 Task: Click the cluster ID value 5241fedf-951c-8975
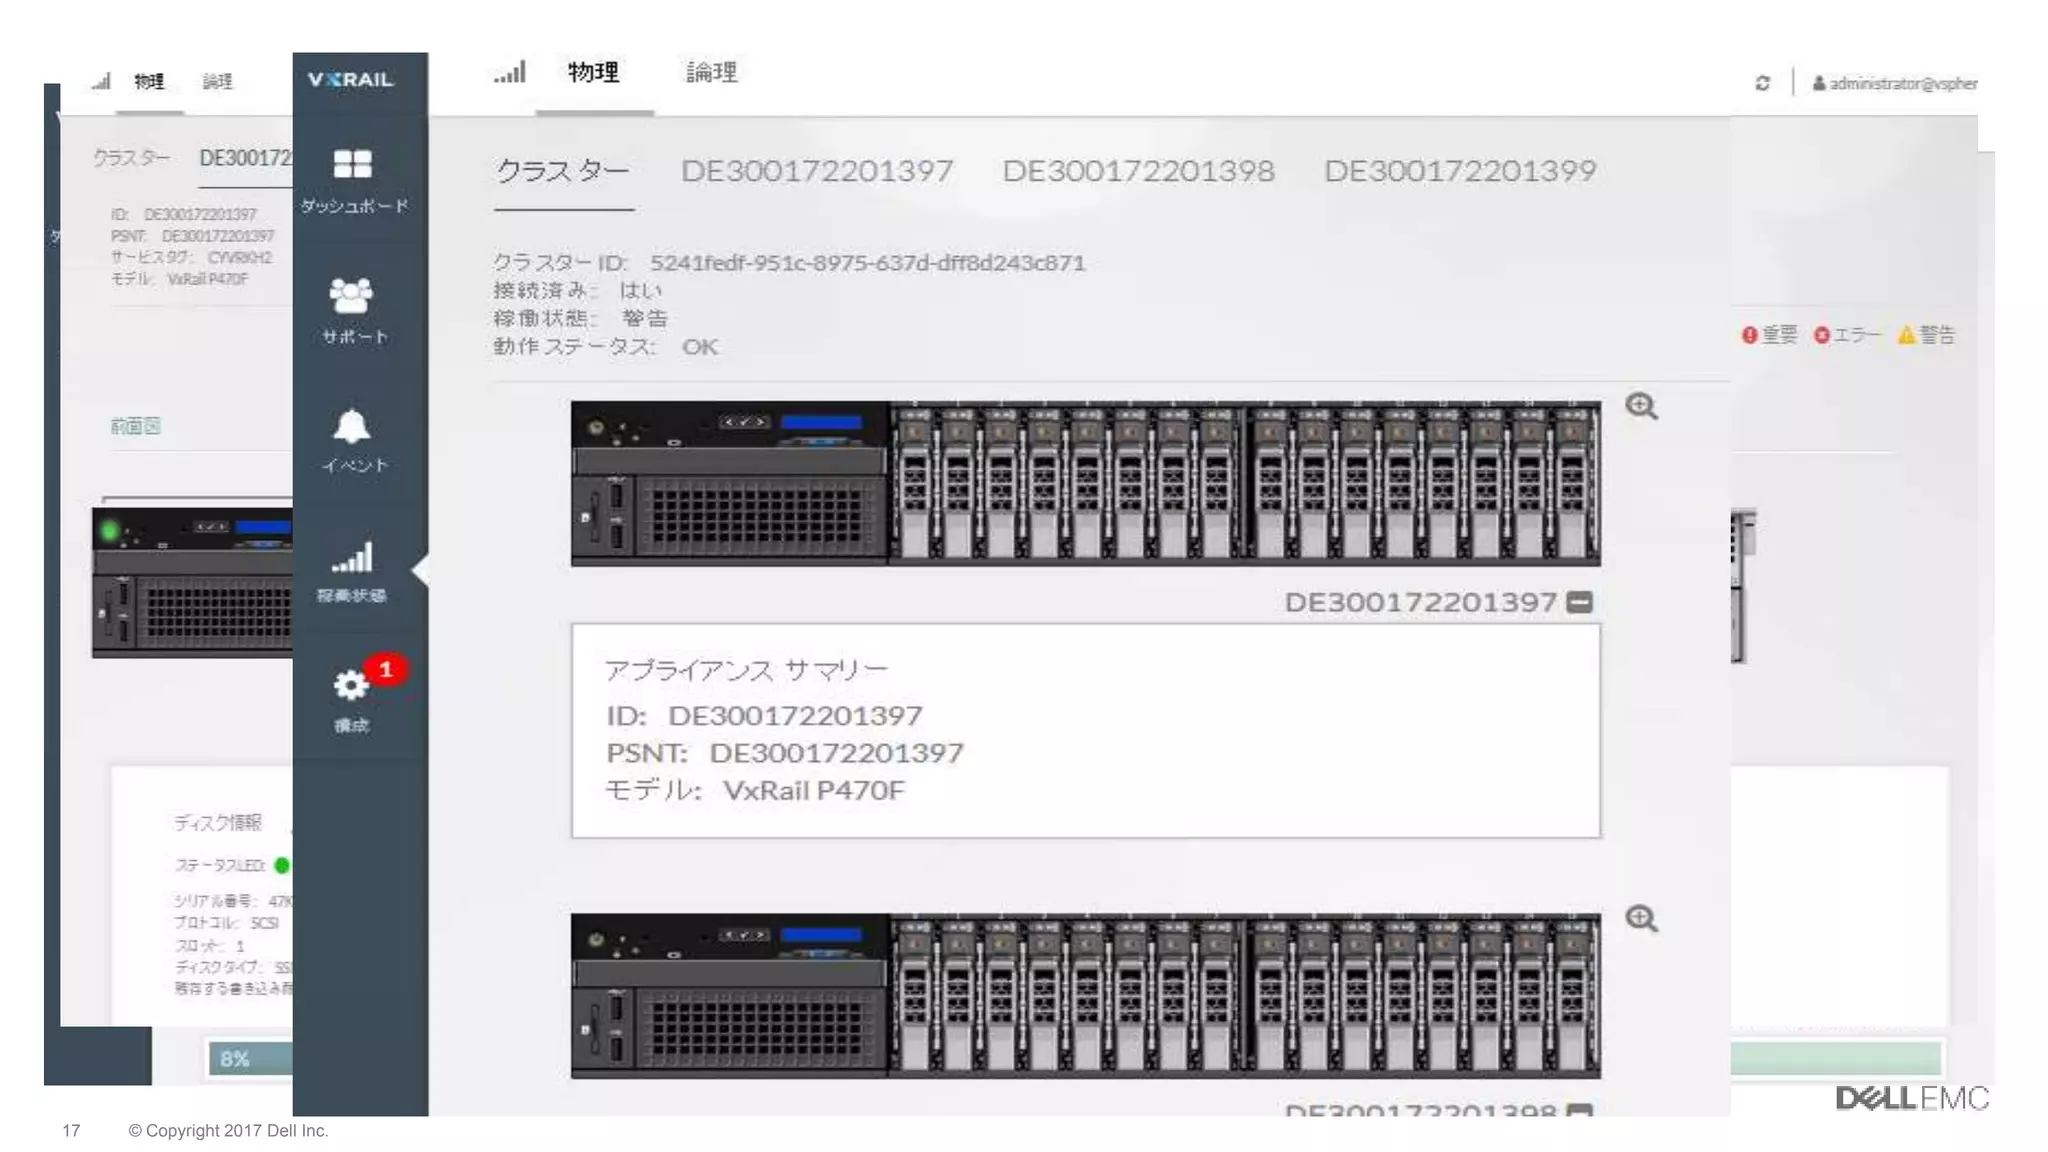point(867,263)
